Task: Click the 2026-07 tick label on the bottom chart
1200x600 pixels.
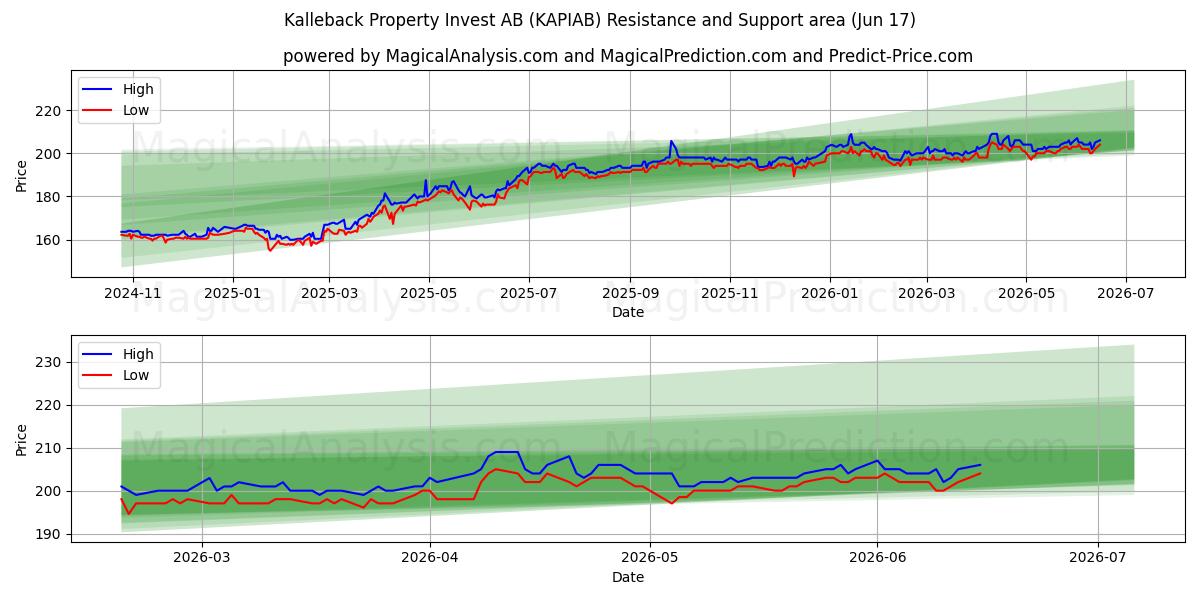Action: pos(1098,559)
